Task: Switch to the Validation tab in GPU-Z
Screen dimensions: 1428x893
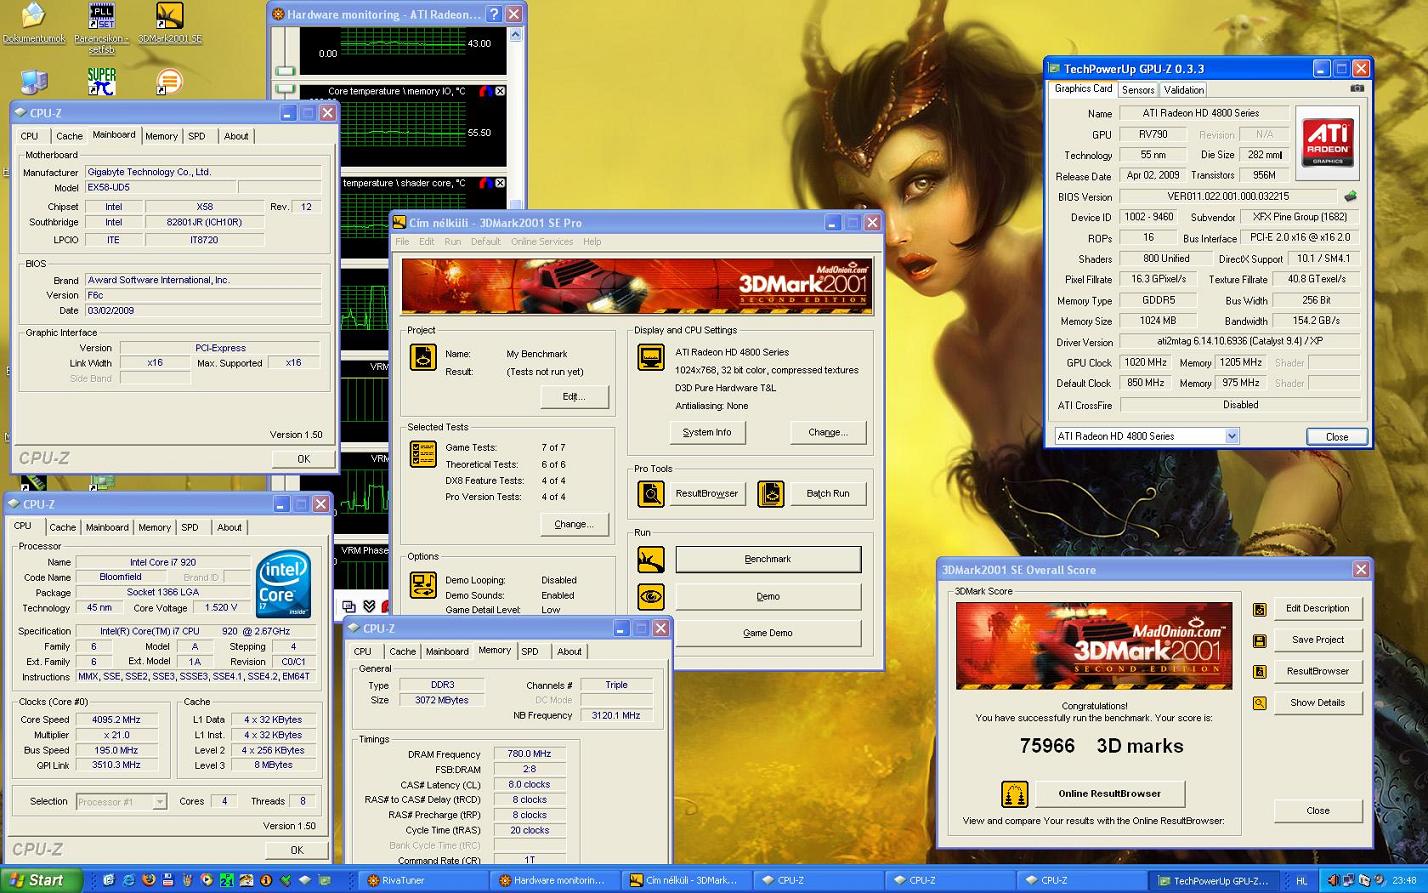Action: tap(1184, 90)
